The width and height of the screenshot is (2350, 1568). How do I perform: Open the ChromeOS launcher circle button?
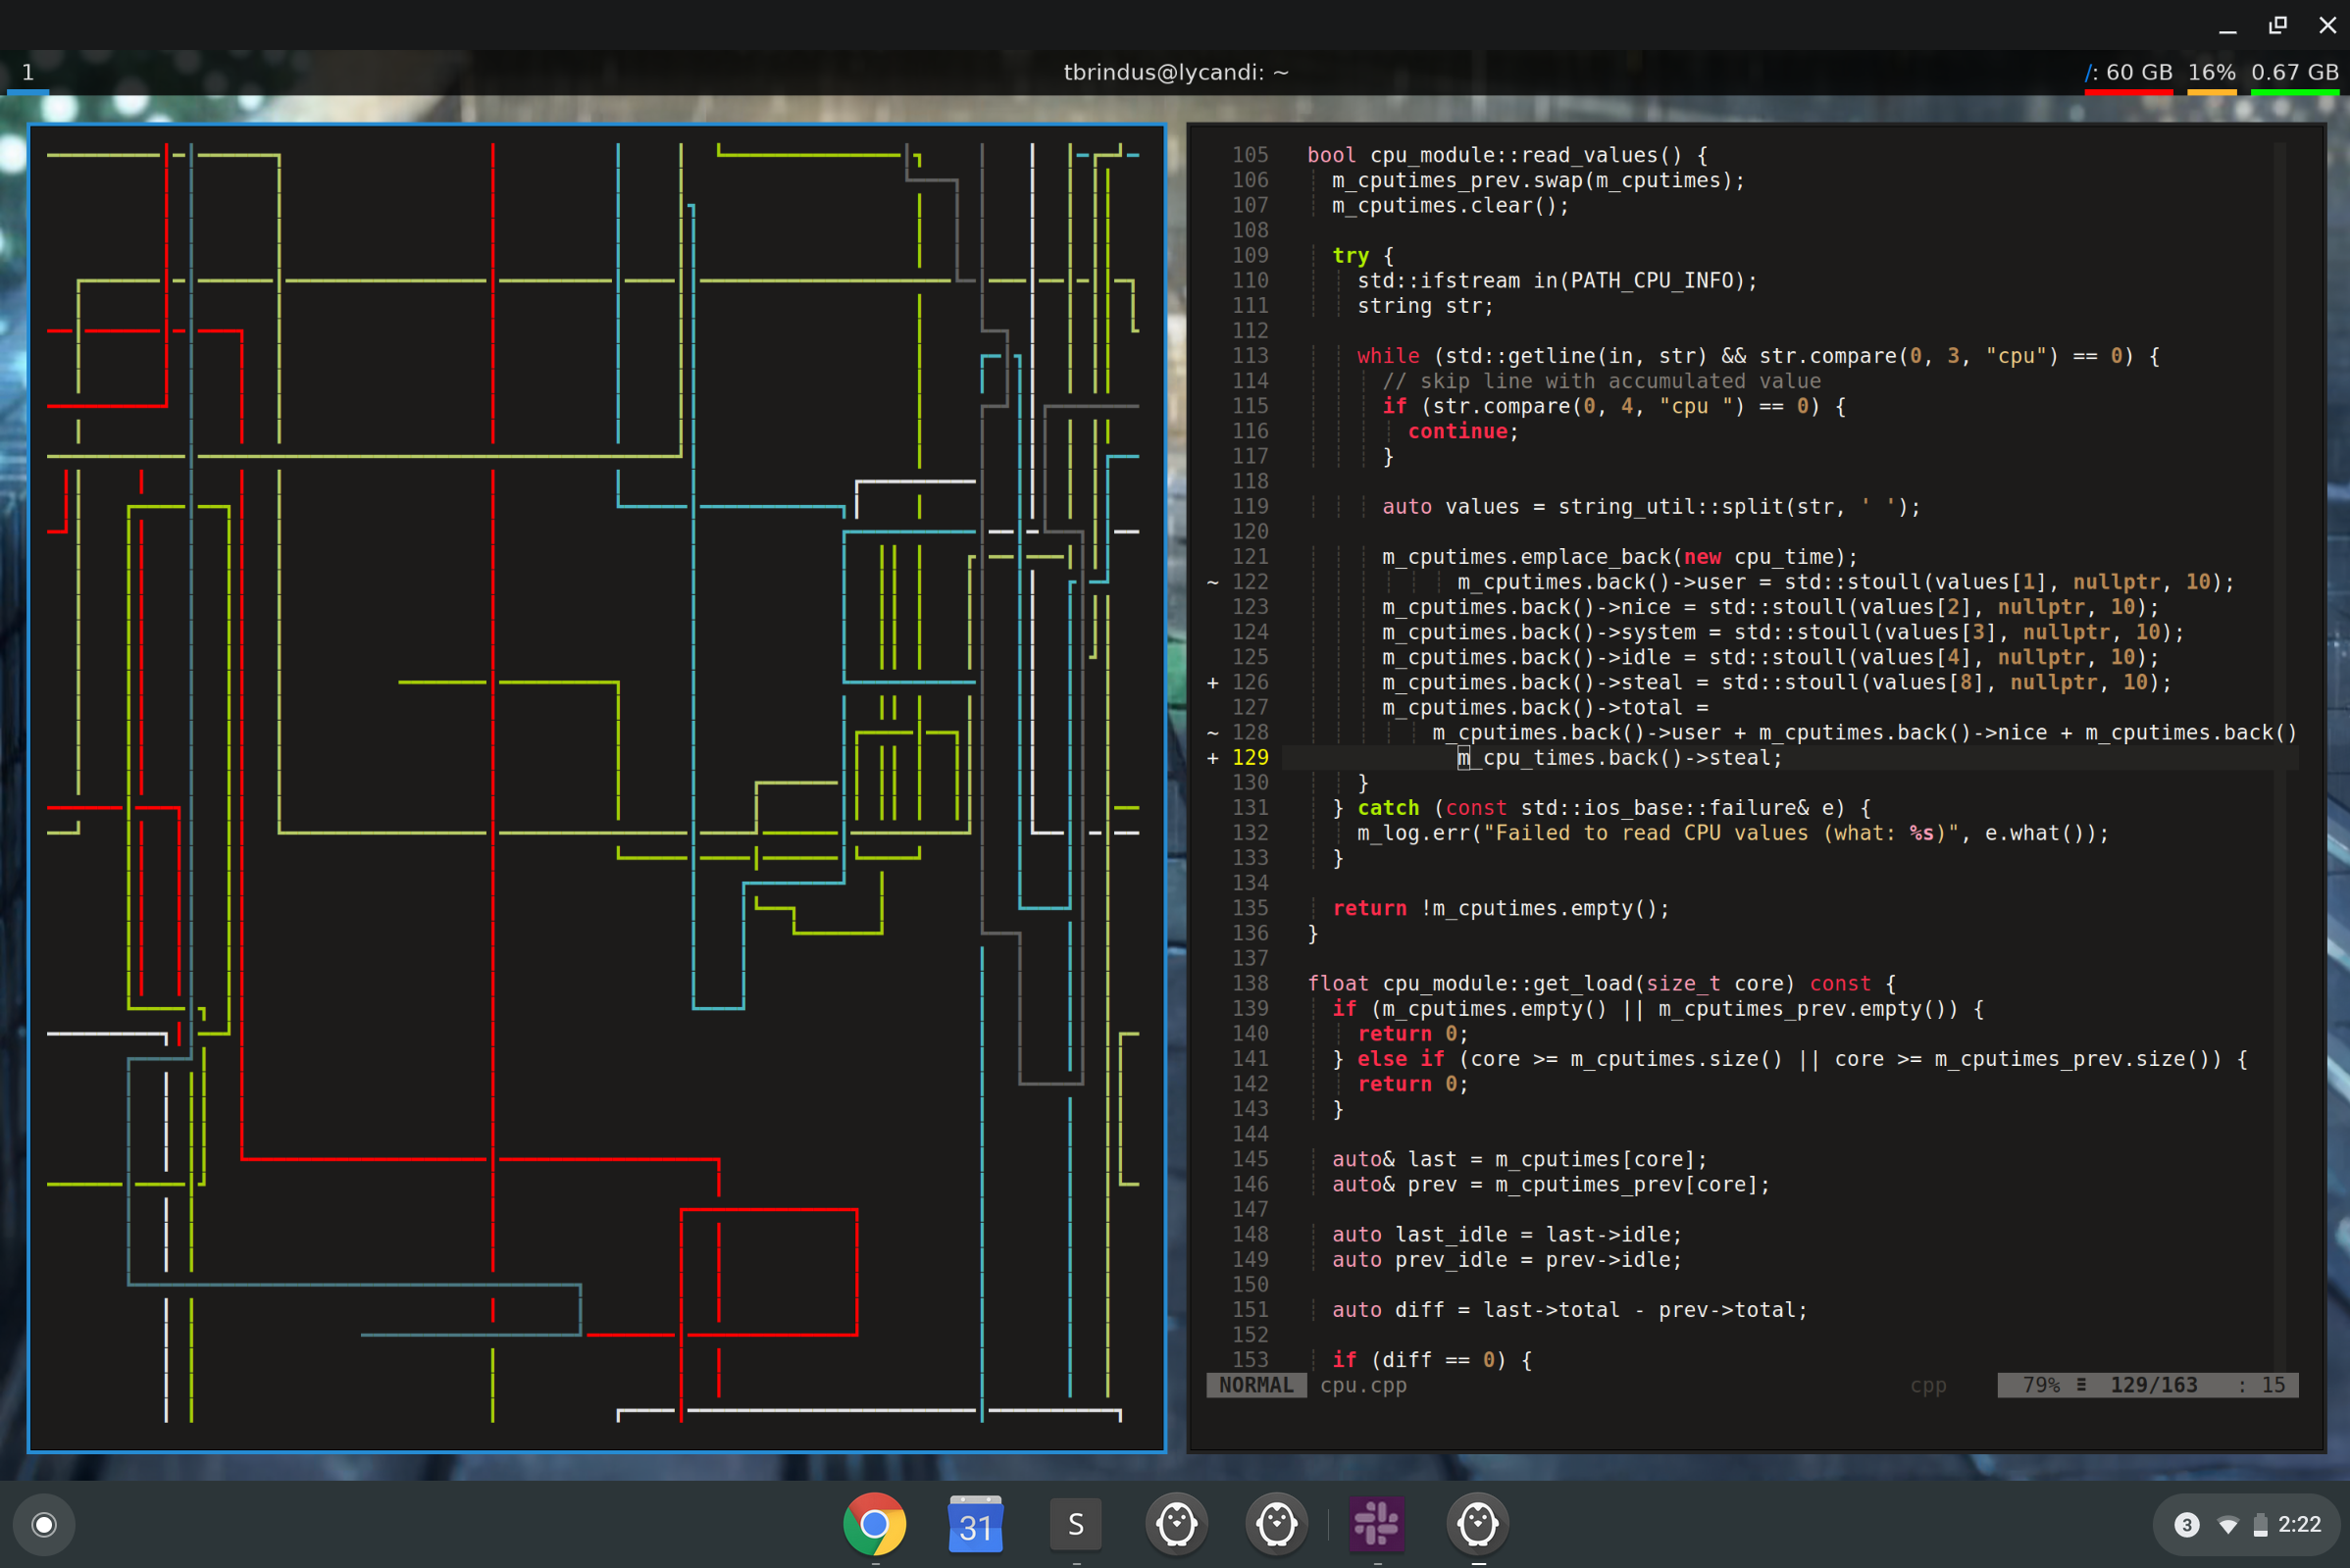44,1524
